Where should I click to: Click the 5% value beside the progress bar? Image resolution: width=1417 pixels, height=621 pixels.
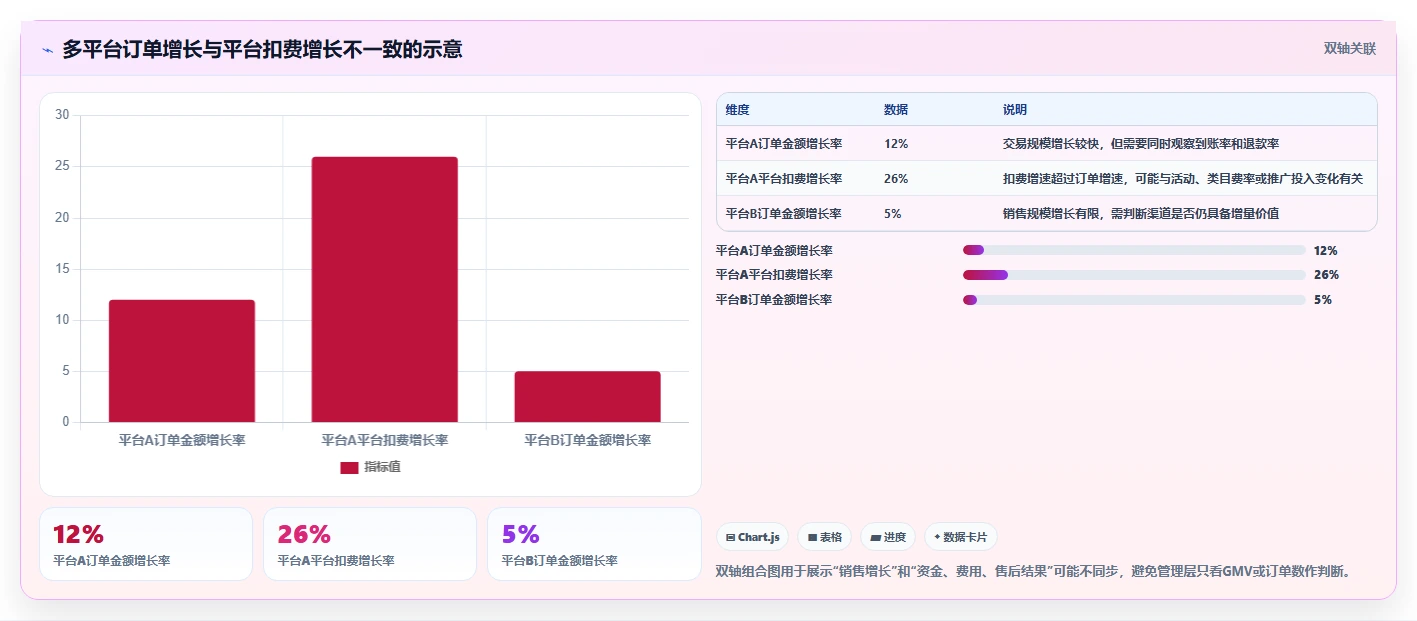1323,300
